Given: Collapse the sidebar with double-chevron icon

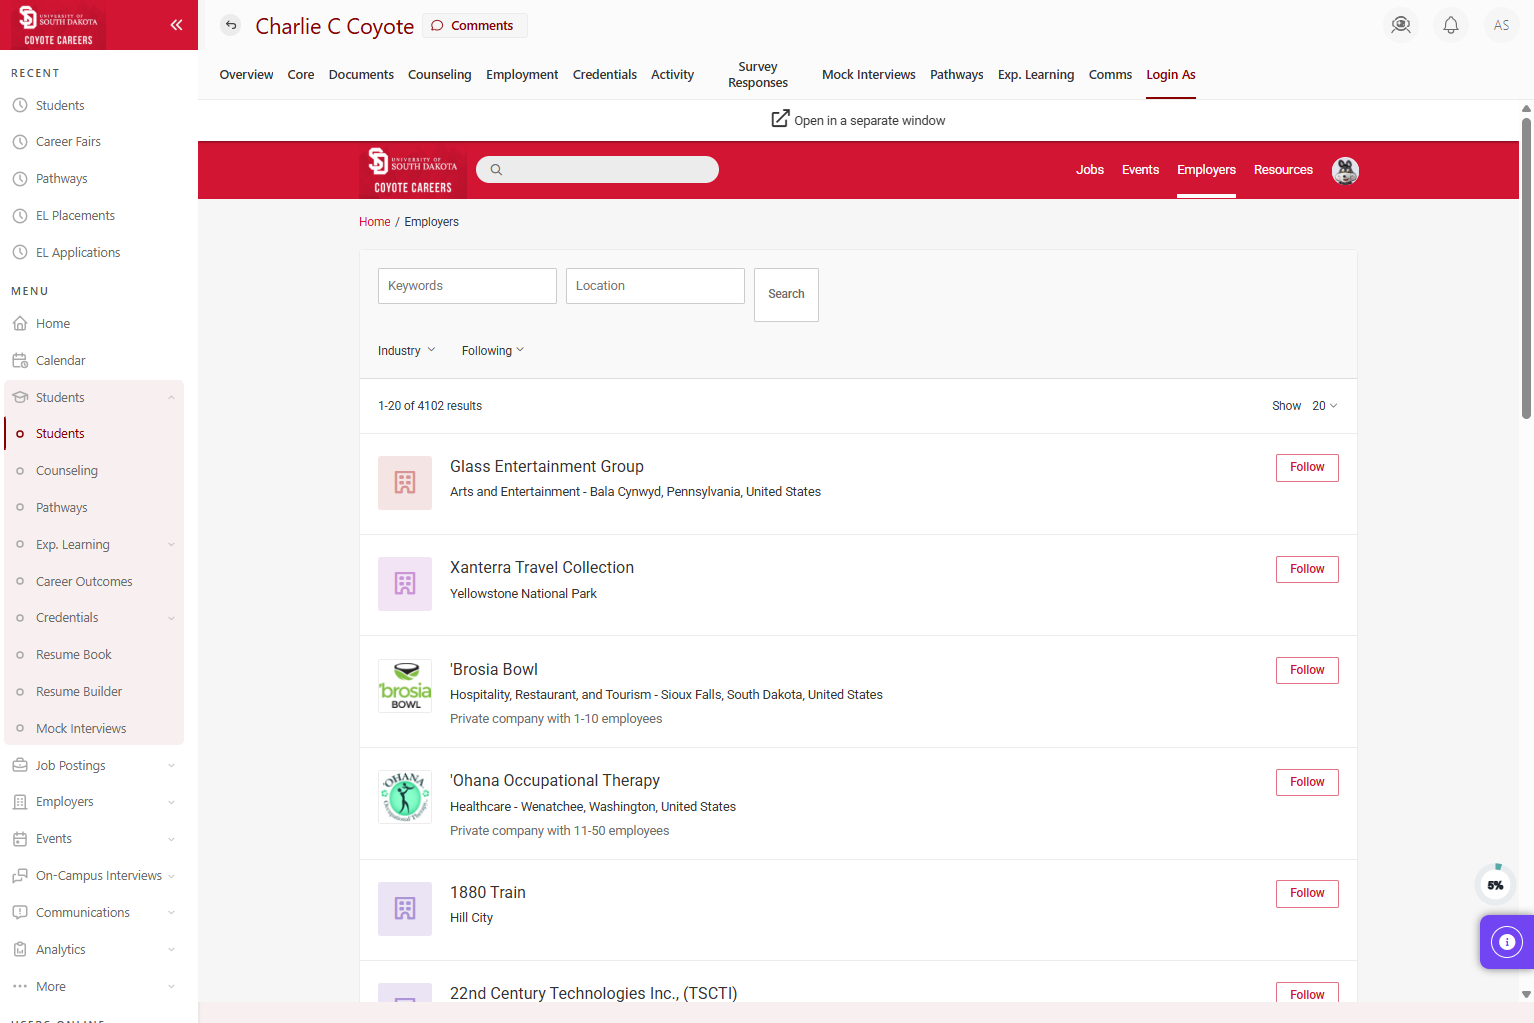Looking at the screenshot, I should pos(176,25).
